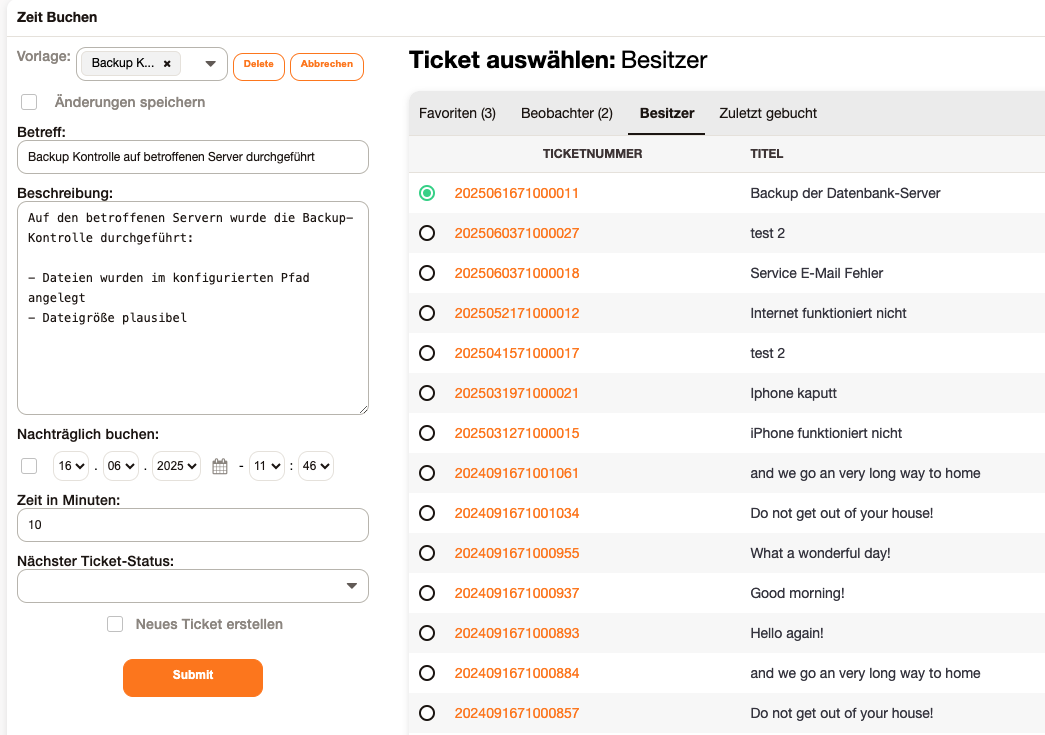Open ticket link 2025031971000021
This screenshot has height=735, width=1045.
click(517, 393)
